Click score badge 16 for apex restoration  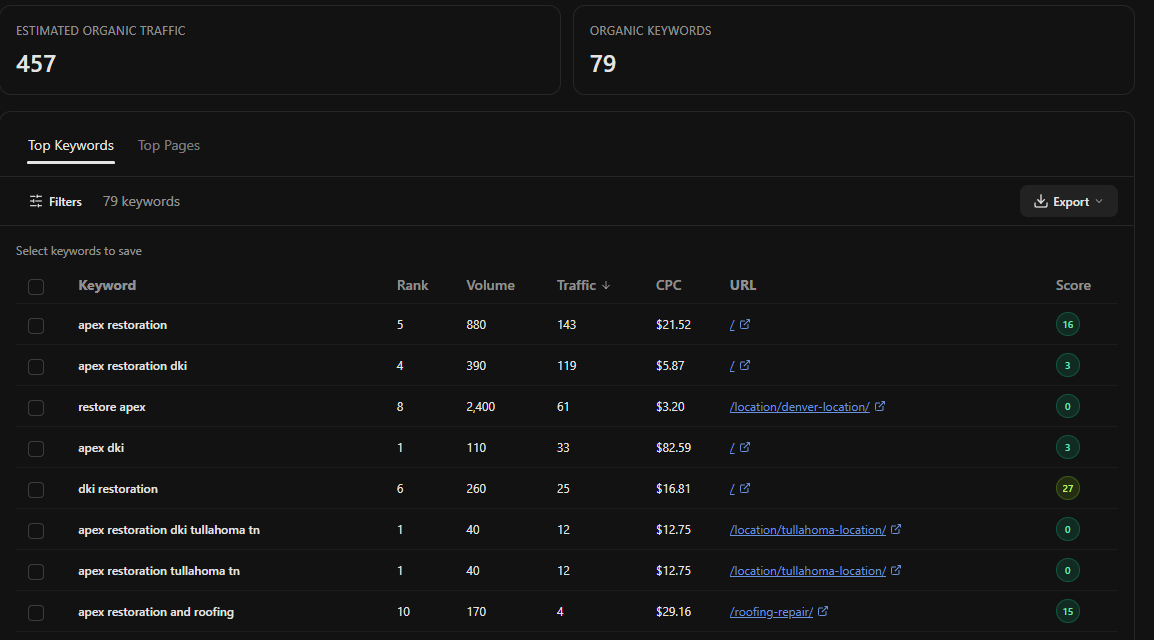[1067, 324]
